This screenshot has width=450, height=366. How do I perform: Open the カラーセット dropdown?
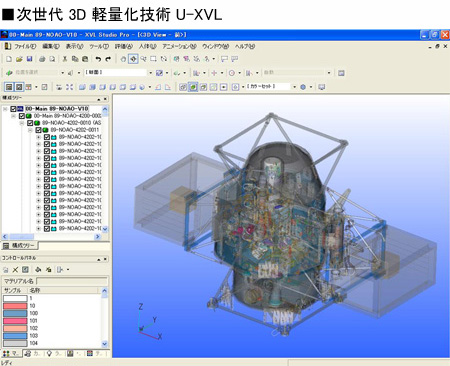click(x=294, y=87)
